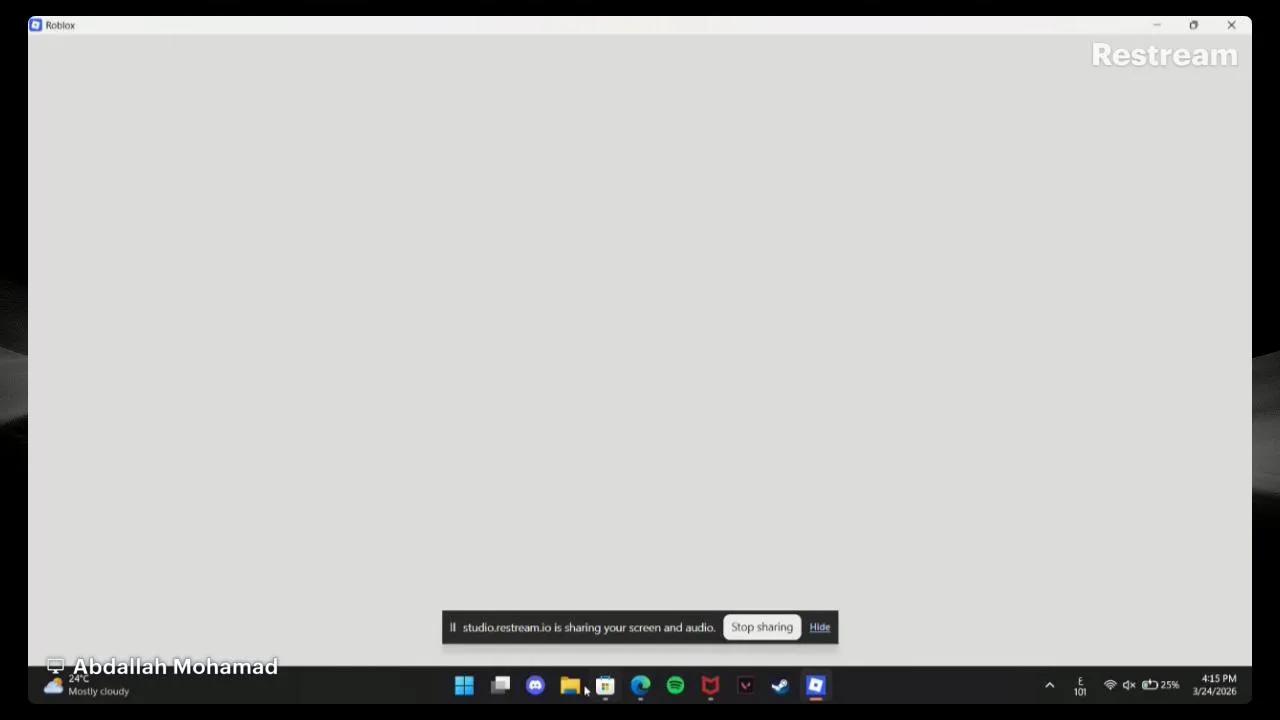Open McAfee red shield icon
1280x720 pixels.
[710, 685]
